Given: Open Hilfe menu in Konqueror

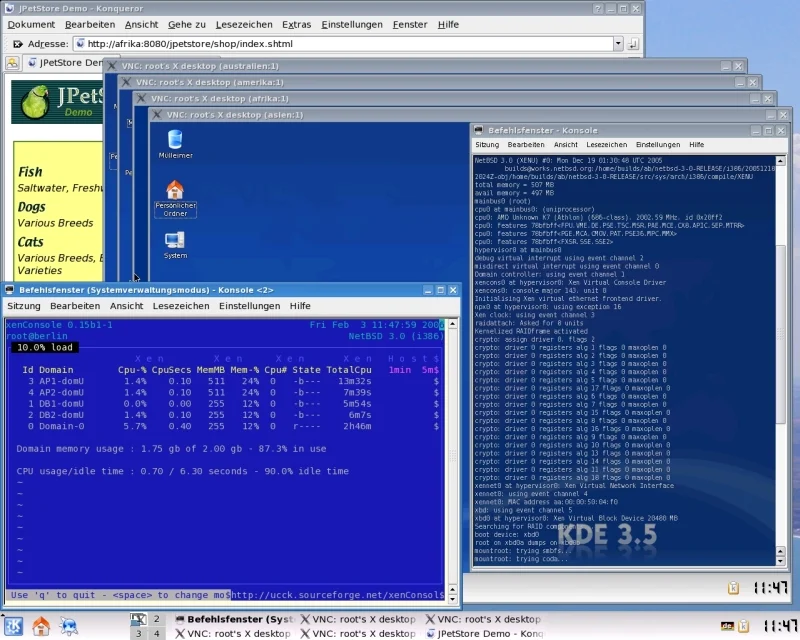Looking at the screenshot, I should [x=448, y=24].
